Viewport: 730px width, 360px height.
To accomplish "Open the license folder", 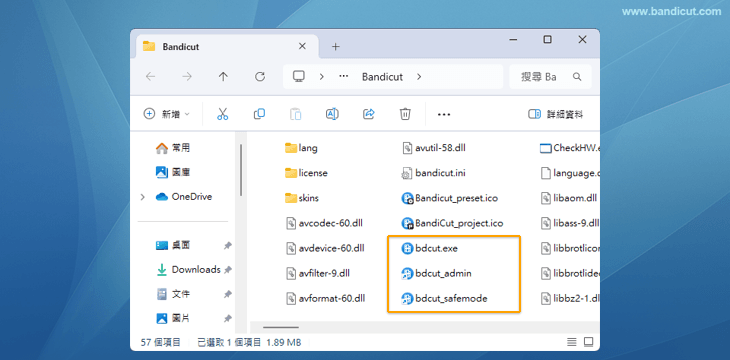I will click(306, 173).
